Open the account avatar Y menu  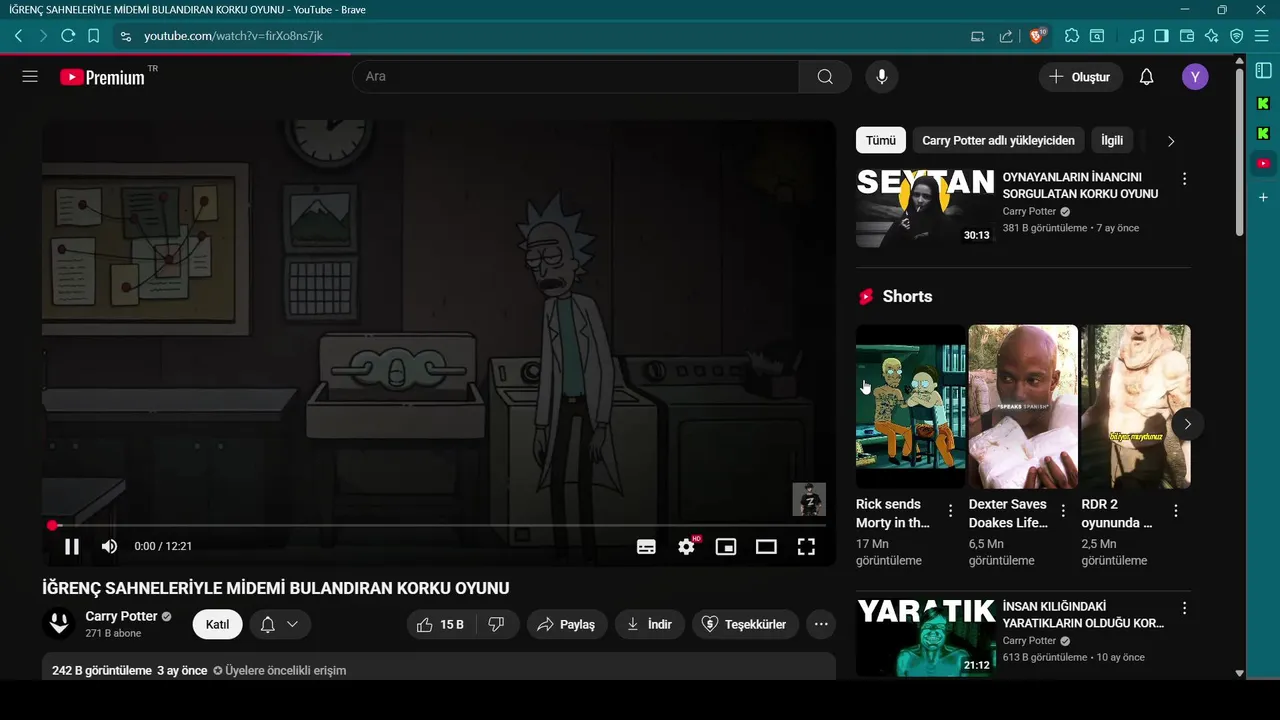[x=1195, y=77]
